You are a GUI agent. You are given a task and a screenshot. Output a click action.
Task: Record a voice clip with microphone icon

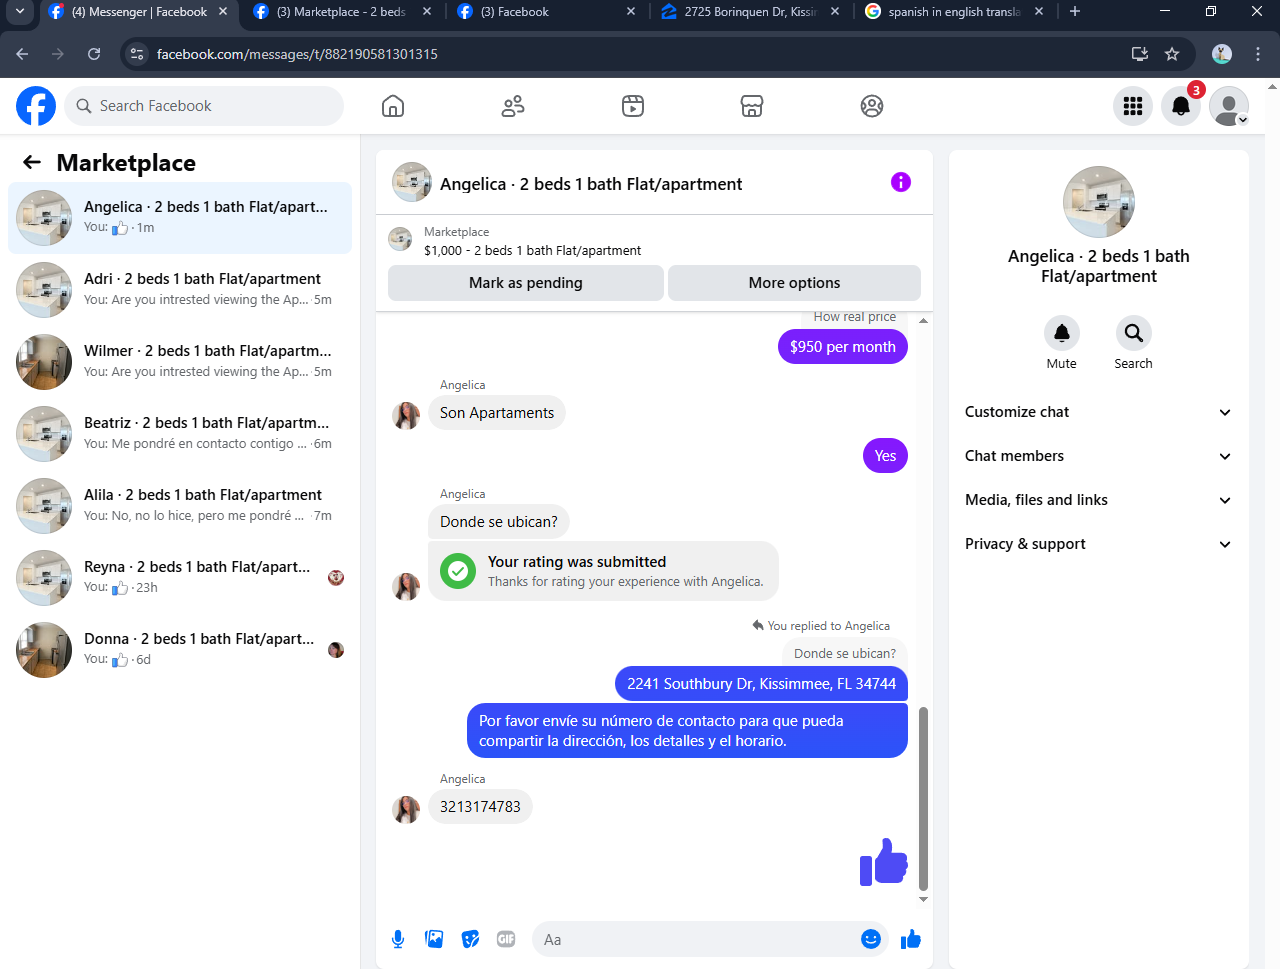point(398,939)
